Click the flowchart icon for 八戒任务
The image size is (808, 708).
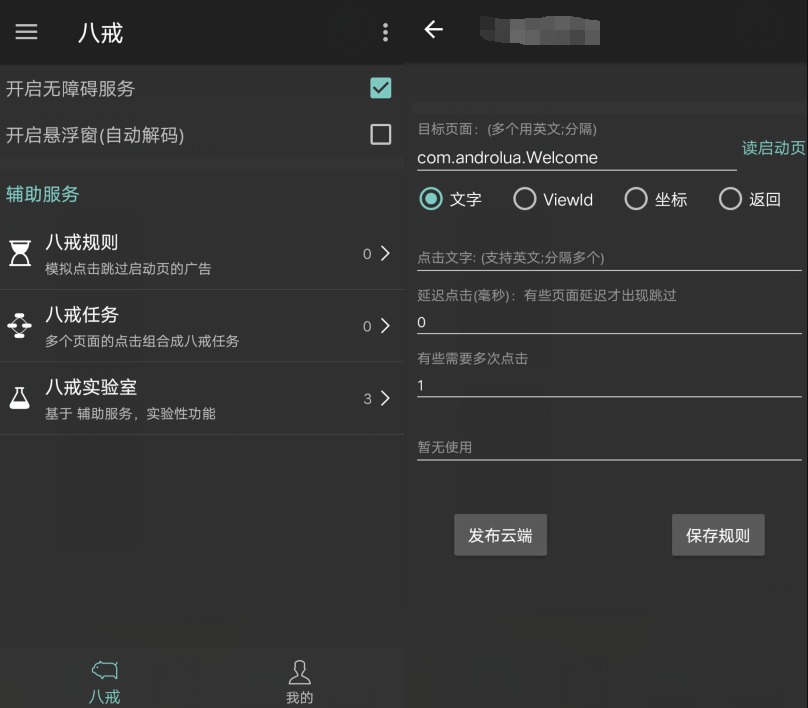[20, 326]
